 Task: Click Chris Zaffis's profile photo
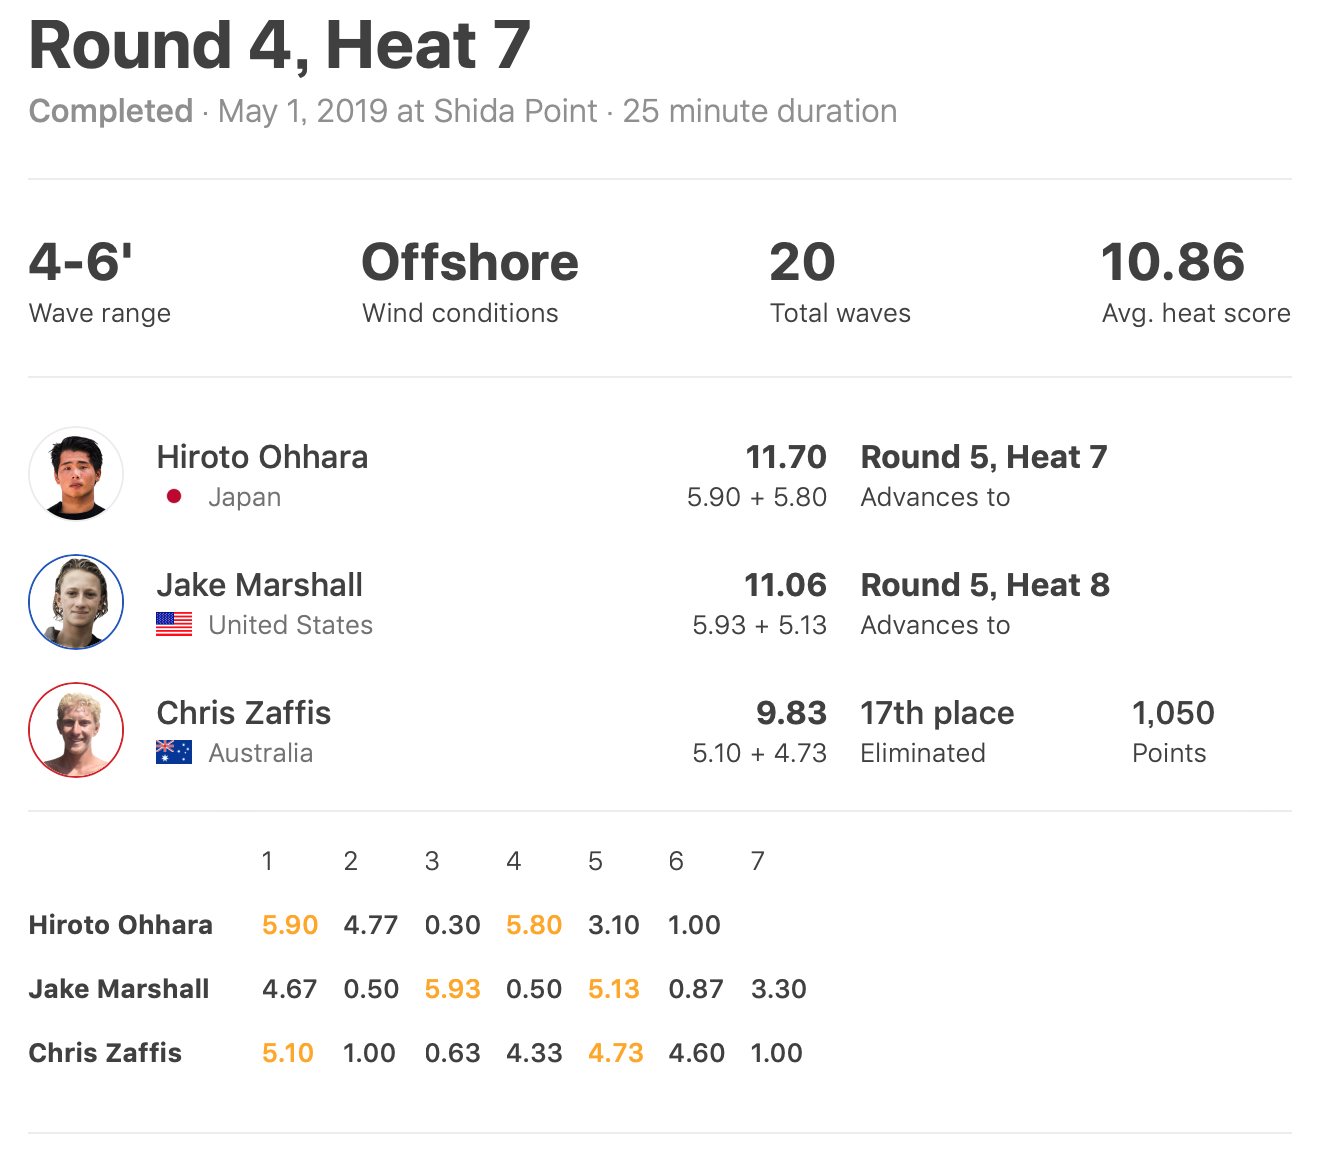76,730
